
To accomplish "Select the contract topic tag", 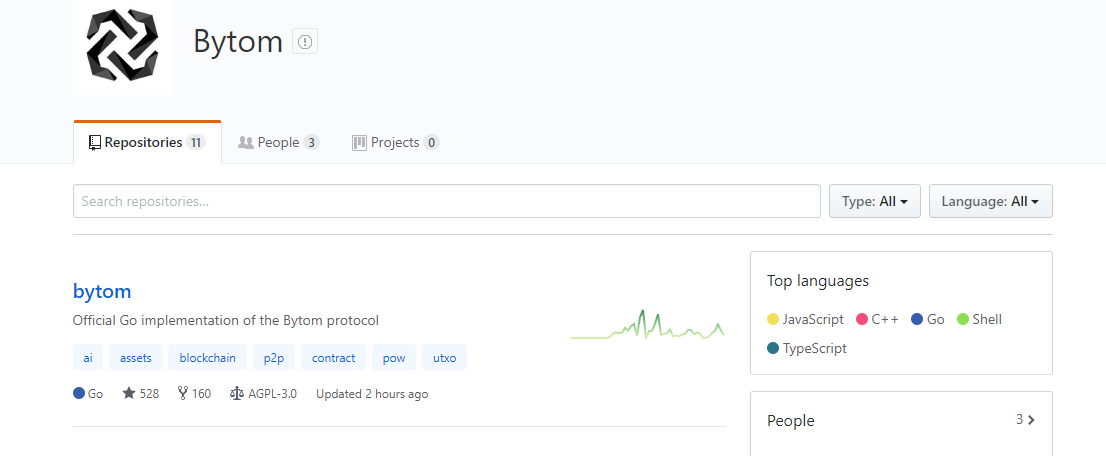I will coord(334,357).
